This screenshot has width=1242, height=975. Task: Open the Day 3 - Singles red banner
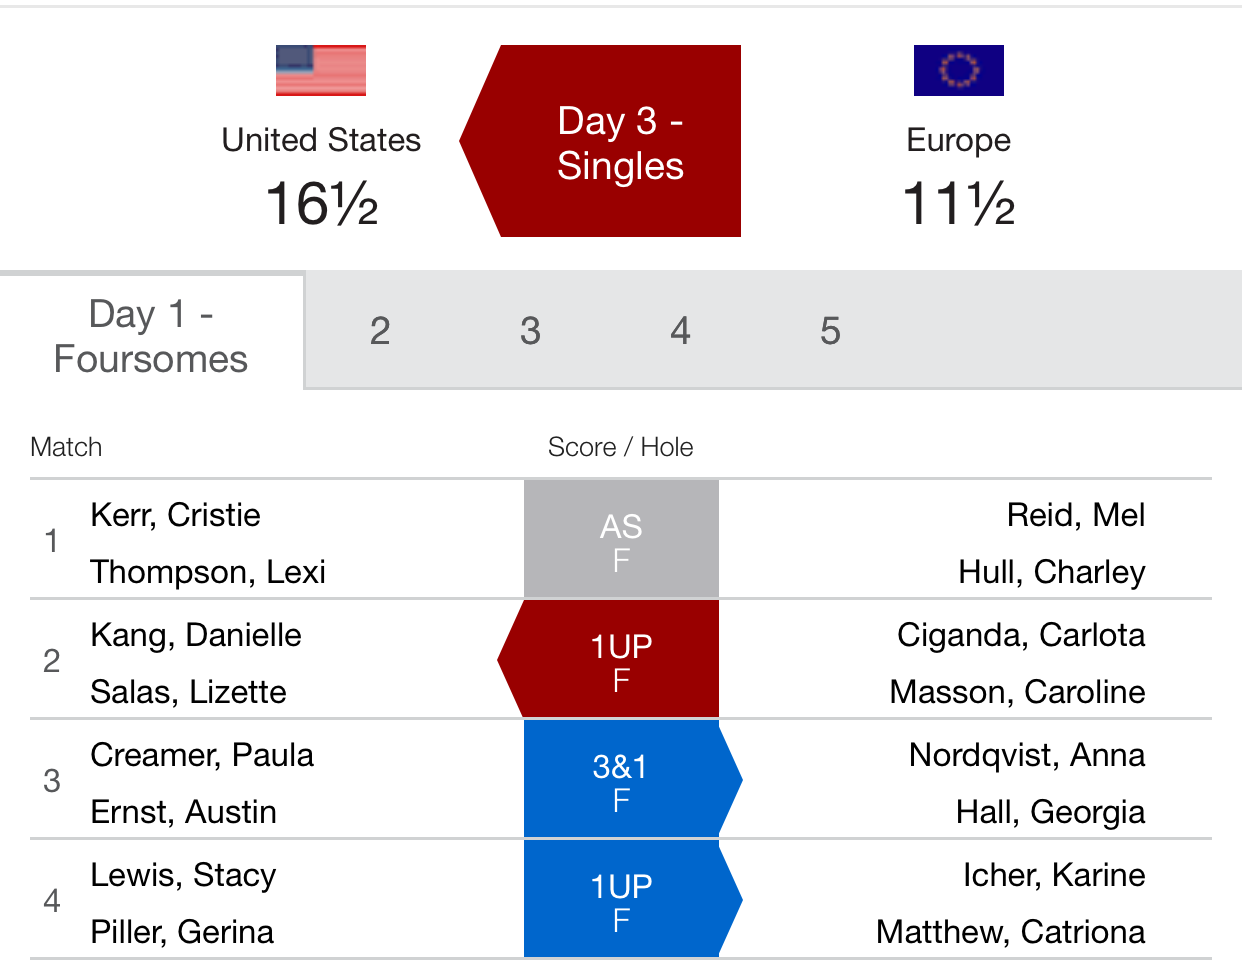(x=600, y=141)
